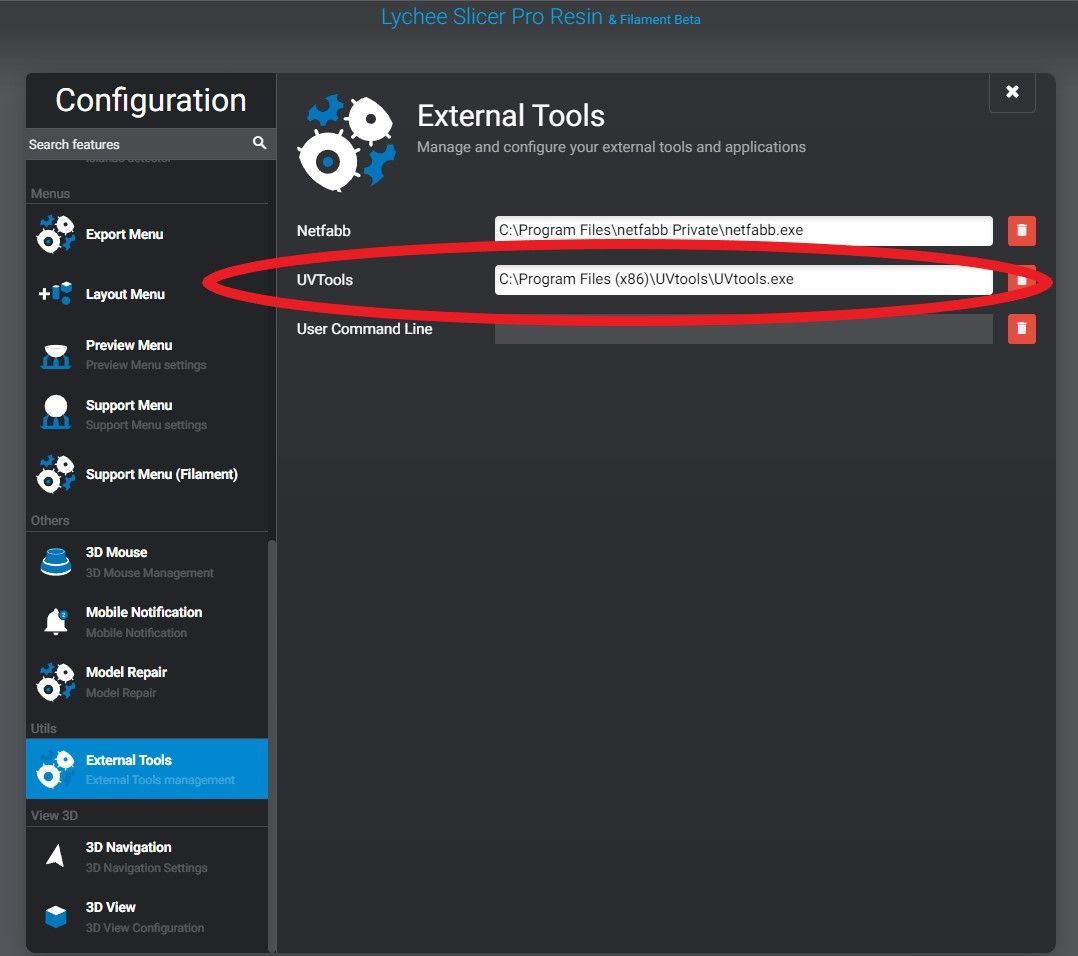
Task: Click the UVTools label
Action: pos(324,280)
